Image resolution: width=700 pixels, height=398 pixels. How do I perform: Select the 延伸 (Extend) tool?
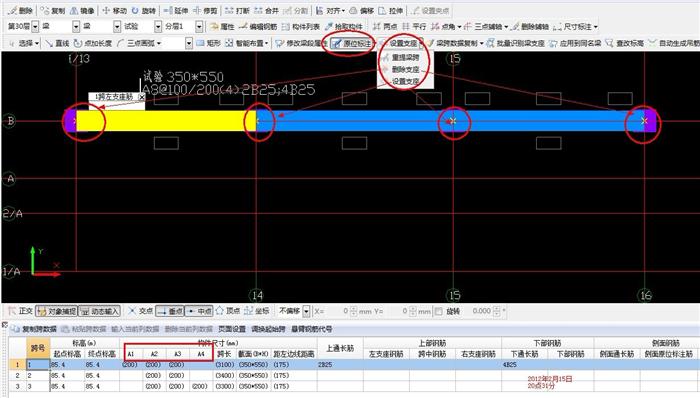(x=176, y=10)
